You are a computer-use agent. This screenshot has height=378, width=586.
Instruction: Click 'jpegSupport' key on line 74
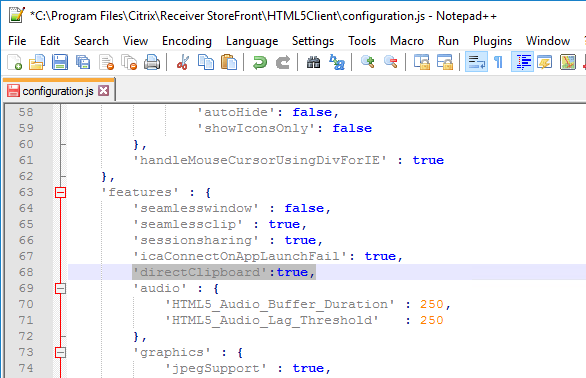pos(216,368)
